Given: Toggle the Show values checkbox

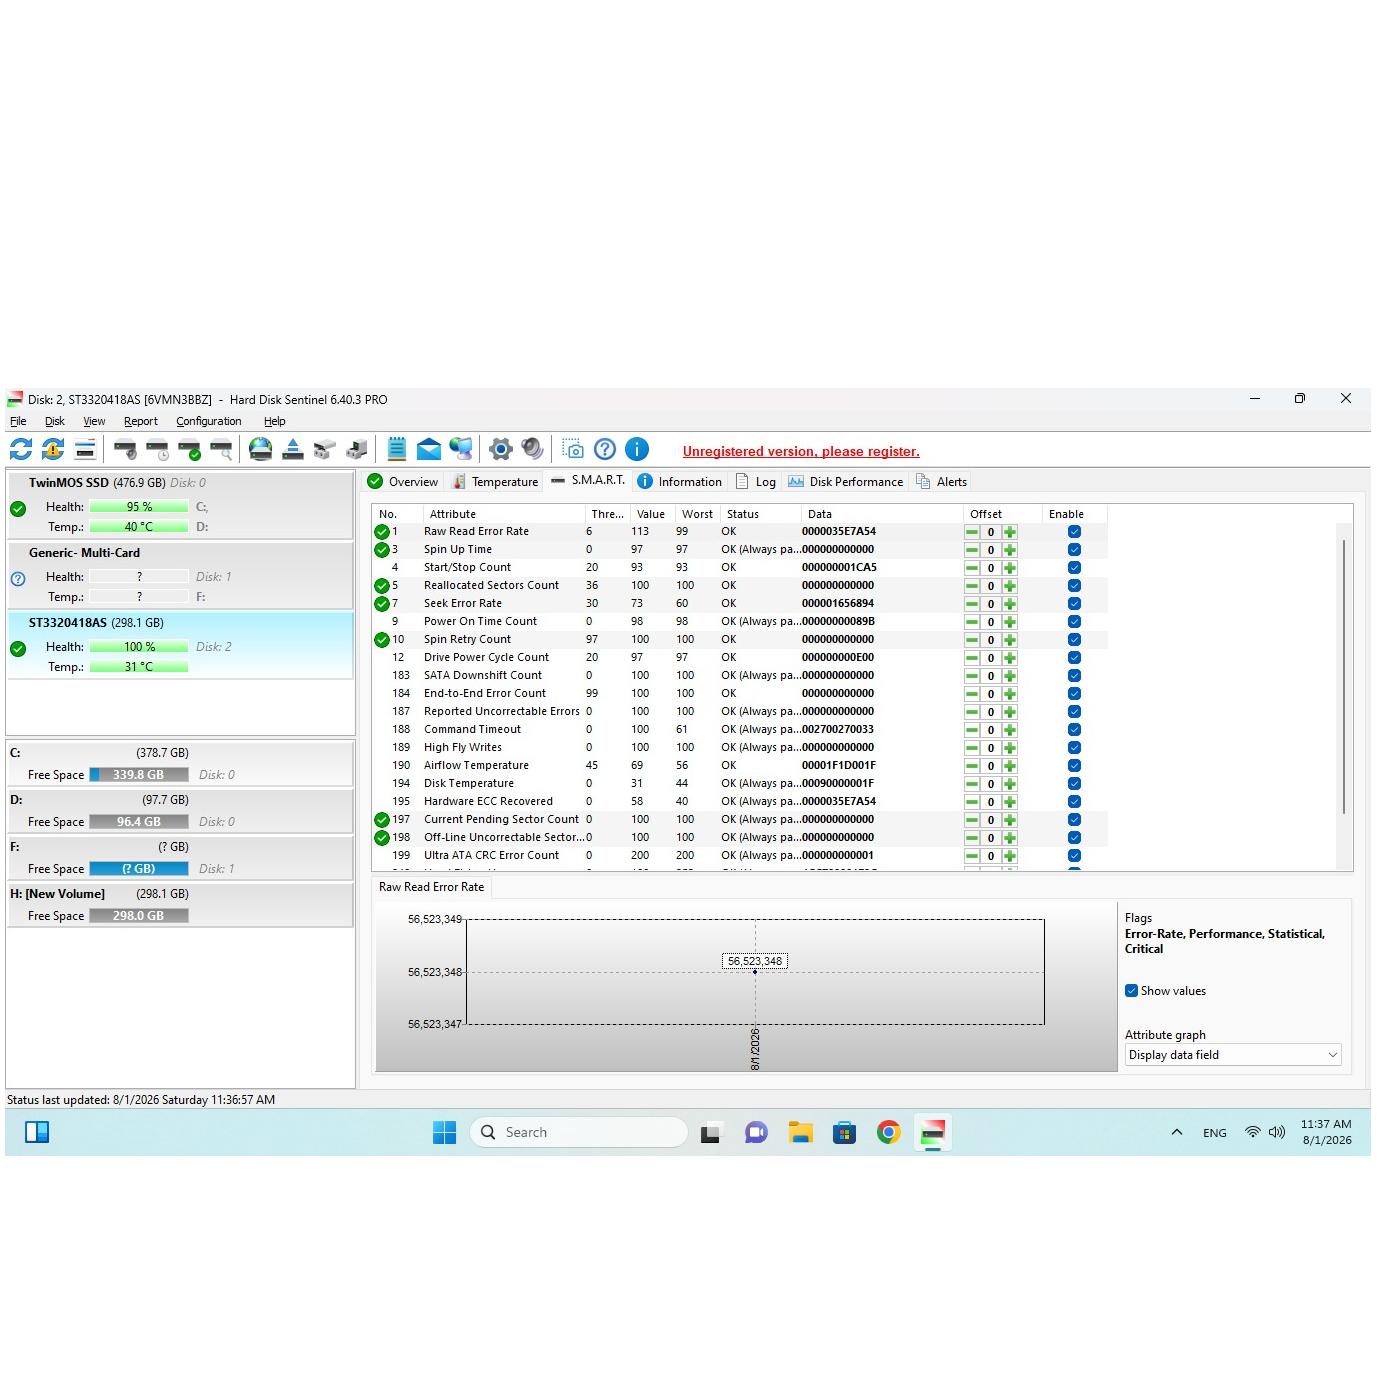Looking at the screenshot, I should pos(1131,991).
